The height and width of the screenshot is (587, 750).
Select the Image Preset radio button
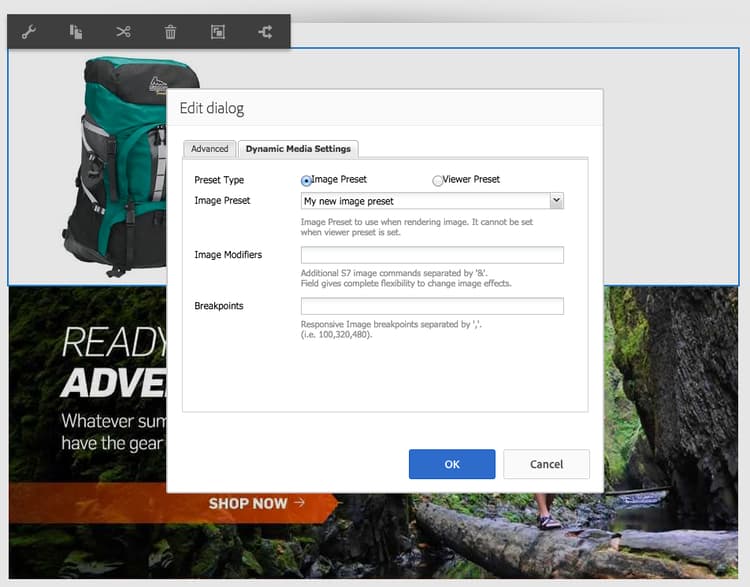coord(306,181)
